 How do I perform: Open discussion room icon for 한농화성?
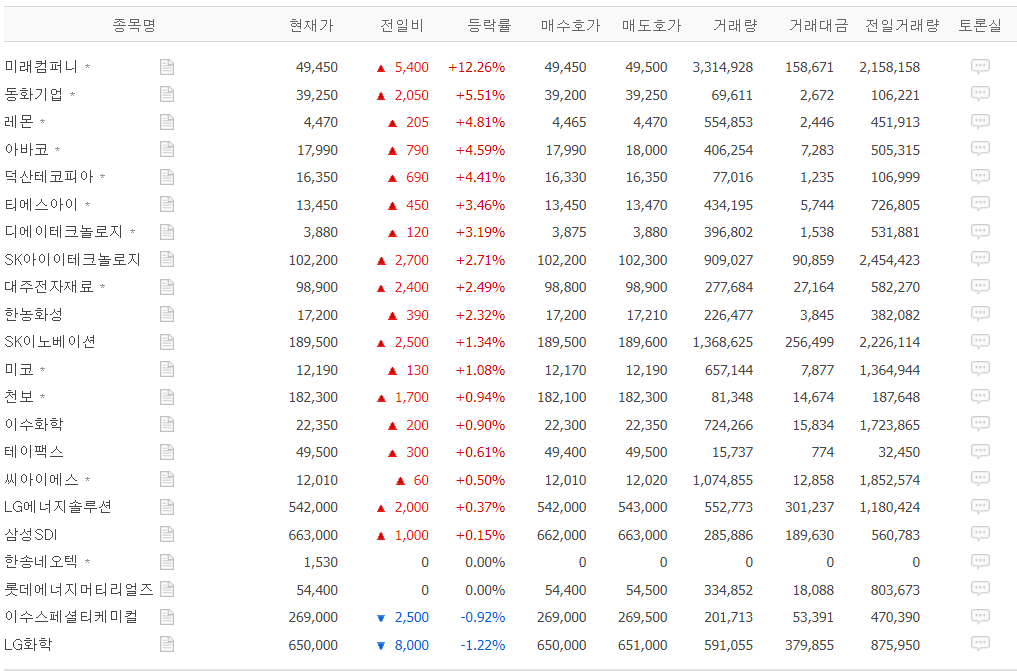pos(980,314)
